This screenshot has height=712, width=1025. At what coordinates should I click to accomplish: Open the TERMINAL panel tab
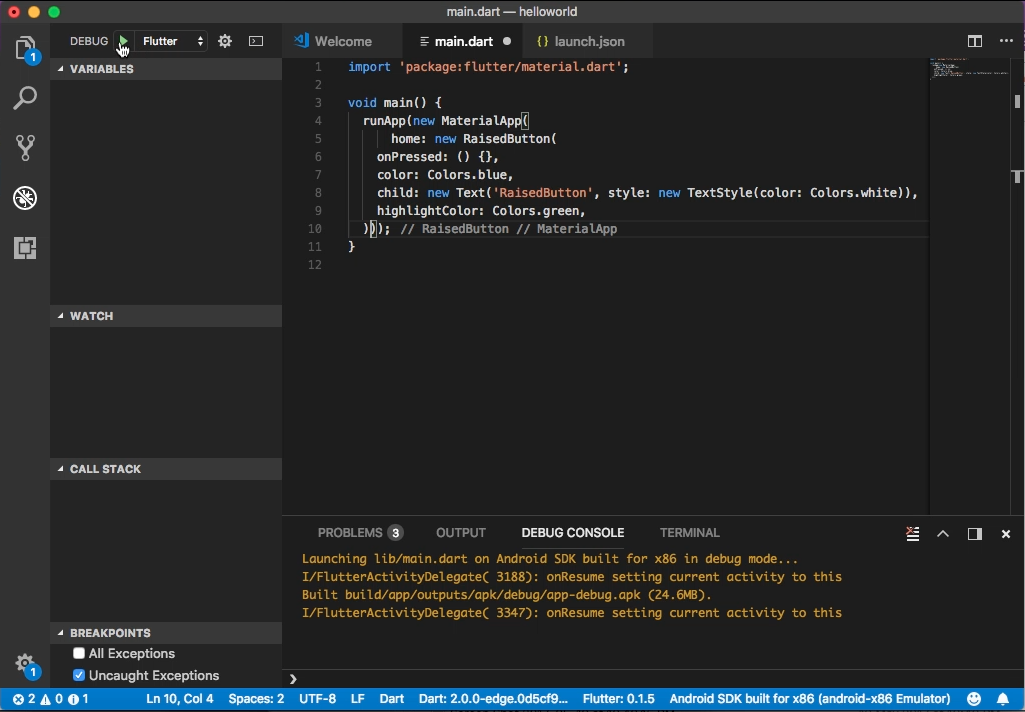[690, 533]
